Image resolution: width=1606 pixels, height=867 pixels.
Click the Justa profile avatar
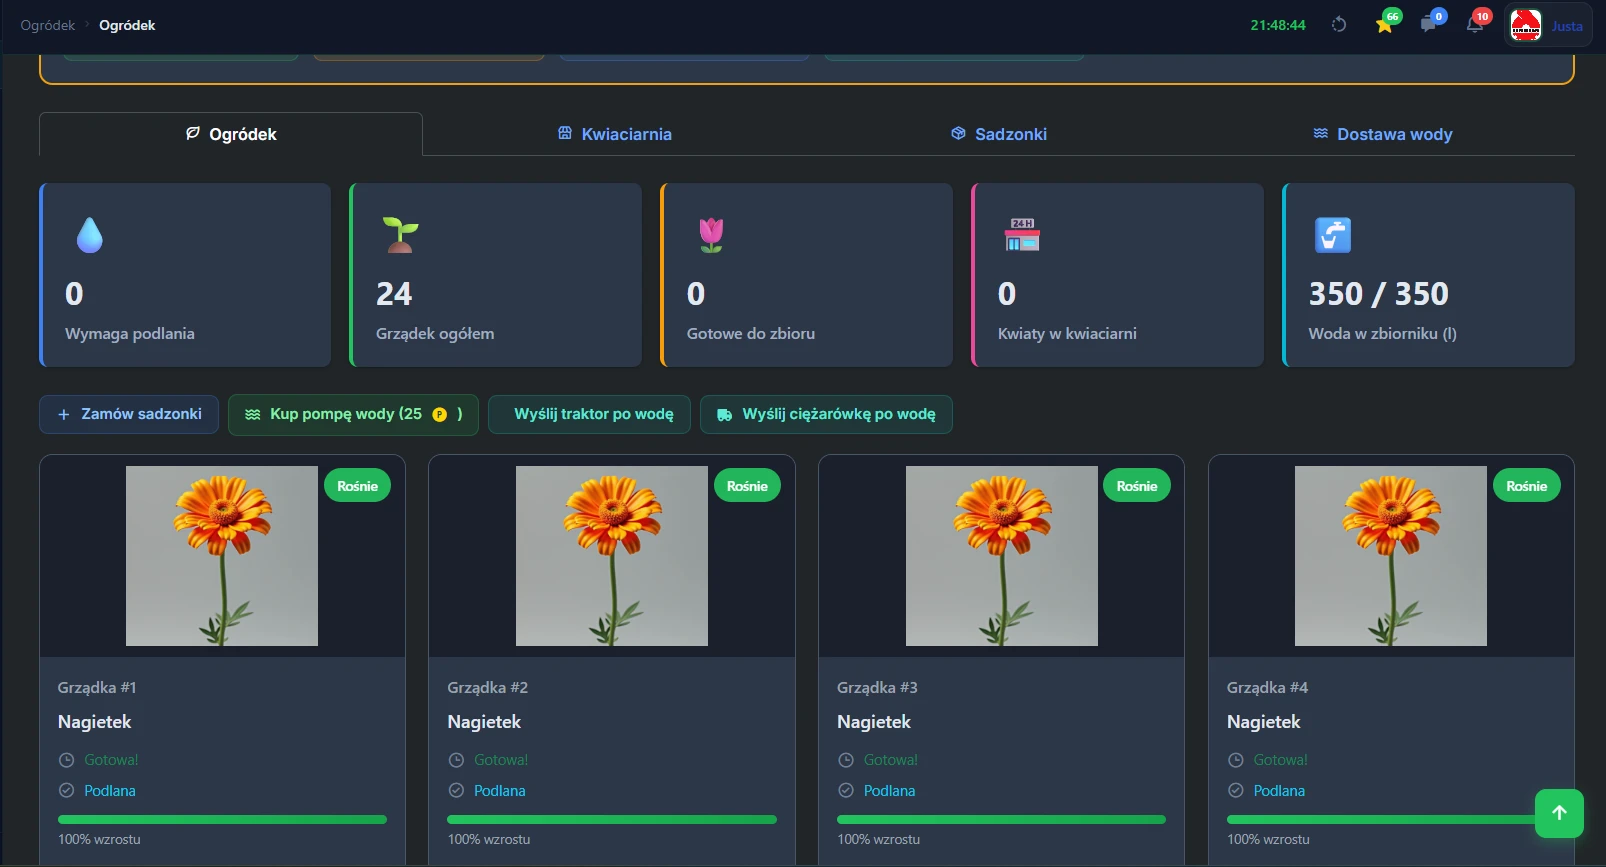click(1526, 25)
